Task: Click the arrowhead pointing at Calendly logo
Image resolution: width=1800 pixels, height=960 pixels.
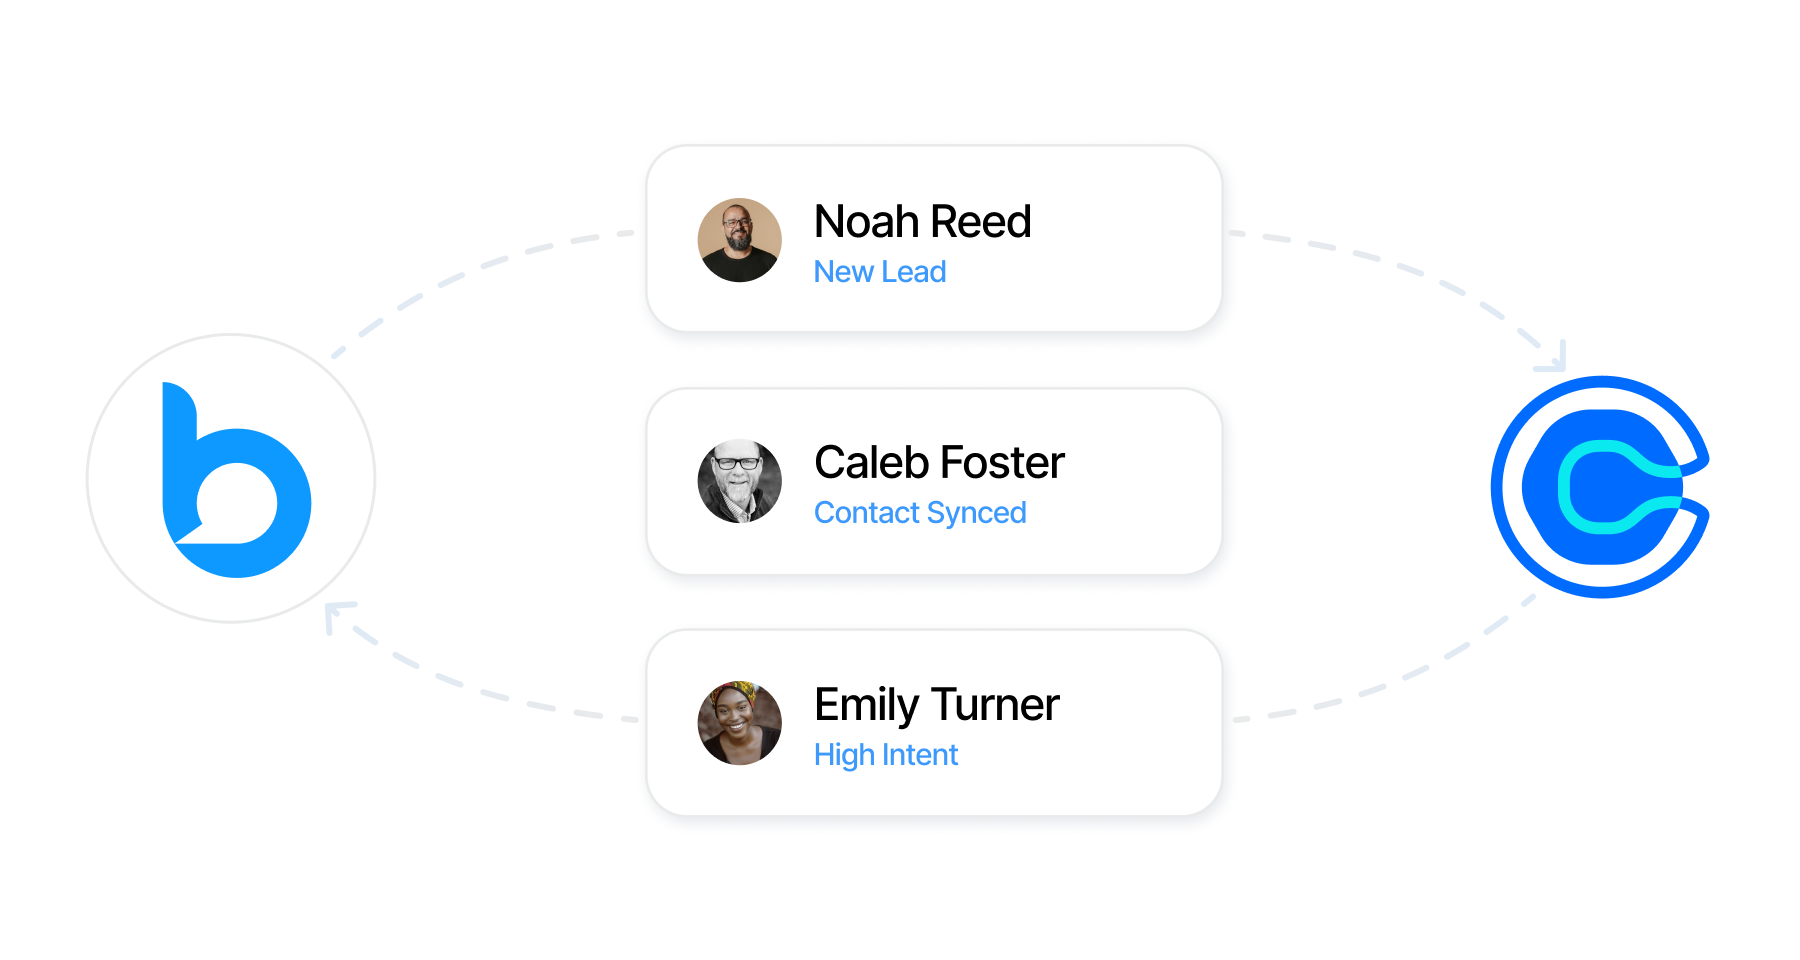Action: click(1555, 360)
